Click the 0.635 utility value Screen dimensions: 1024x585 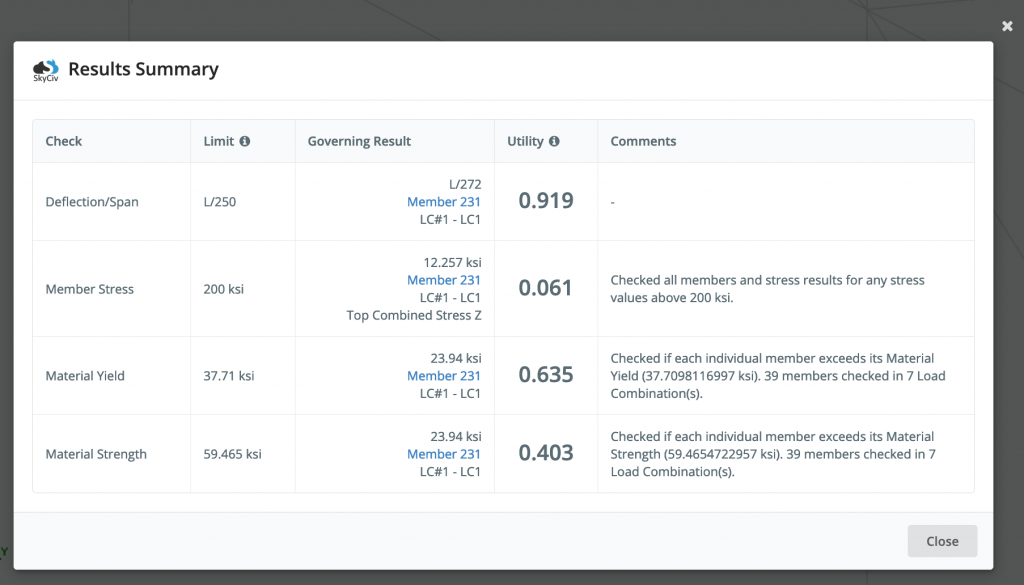tap(546, 375)
